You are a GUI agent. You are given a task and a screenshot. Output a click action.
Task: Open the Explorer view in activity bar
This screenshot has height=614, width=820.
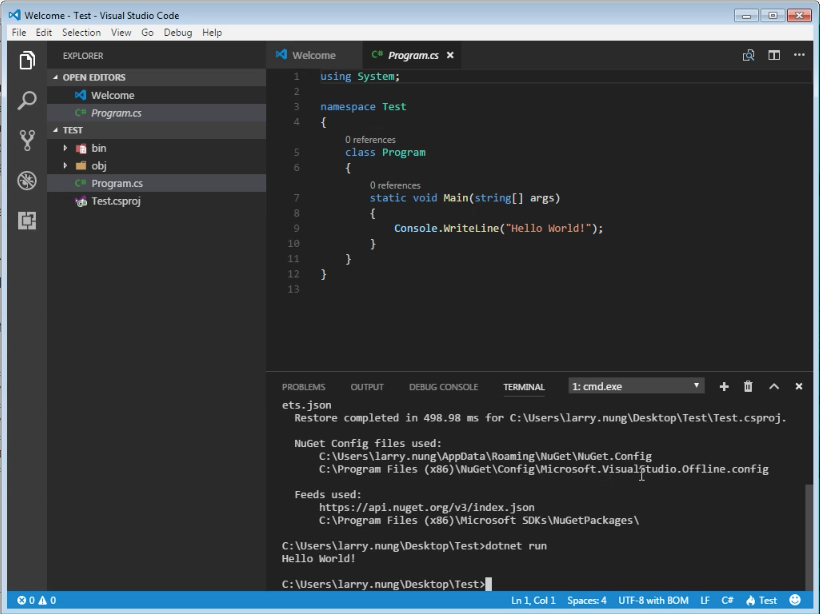coord(27,60)
